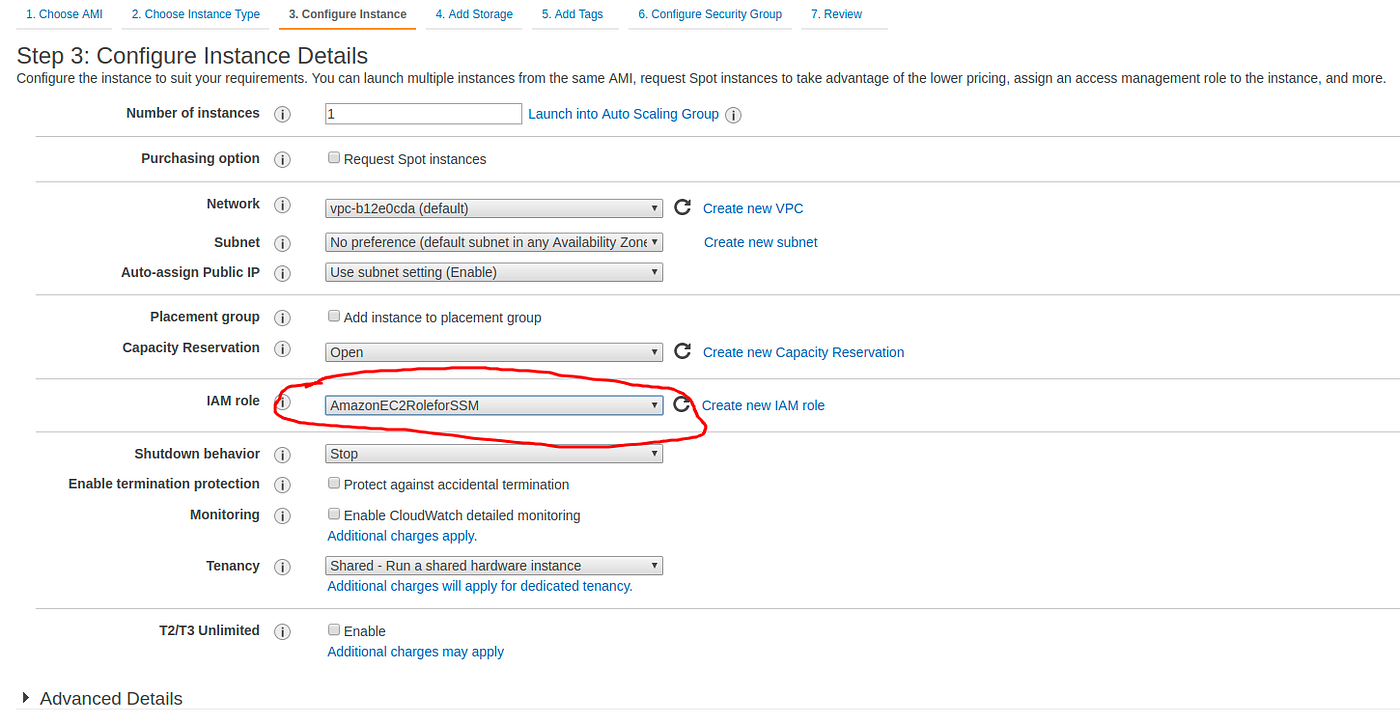Screen dimensions: 1400x721
Task: Click the info icon beside IAM role
Action: tap(282, 401)
